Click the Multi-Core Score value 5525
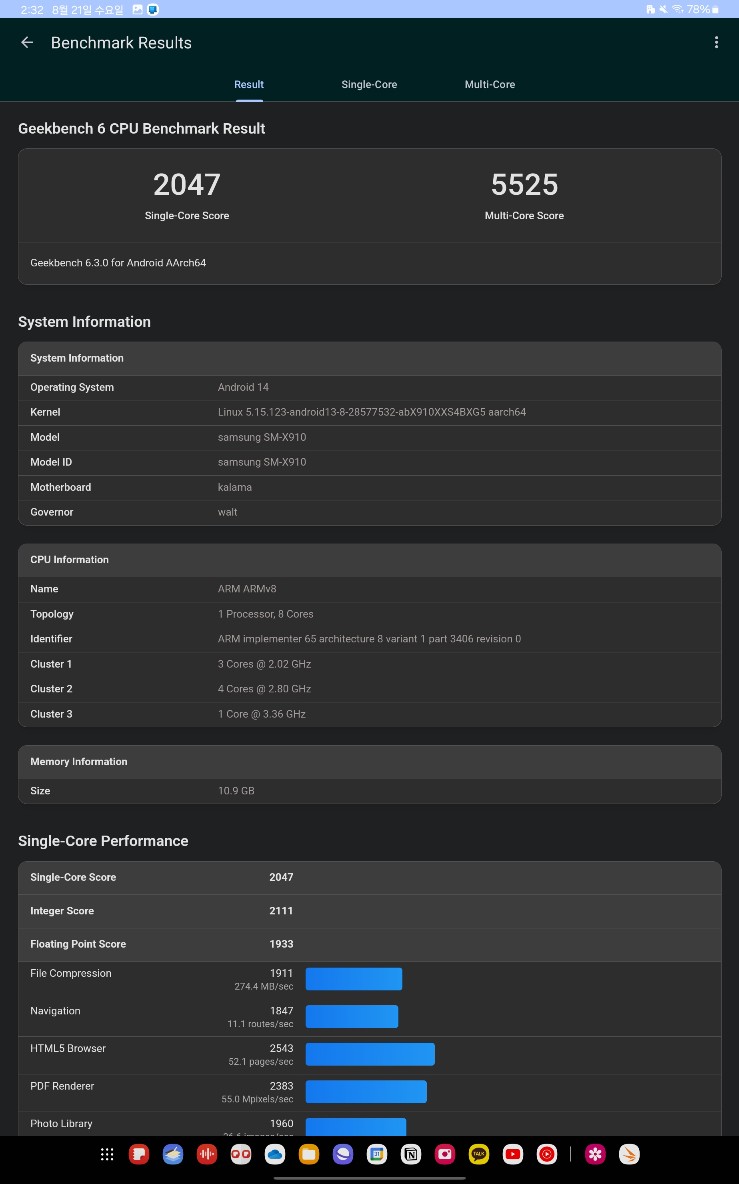Image resolution: width=739 pixels, height=1184 pixels. [524, 185]
